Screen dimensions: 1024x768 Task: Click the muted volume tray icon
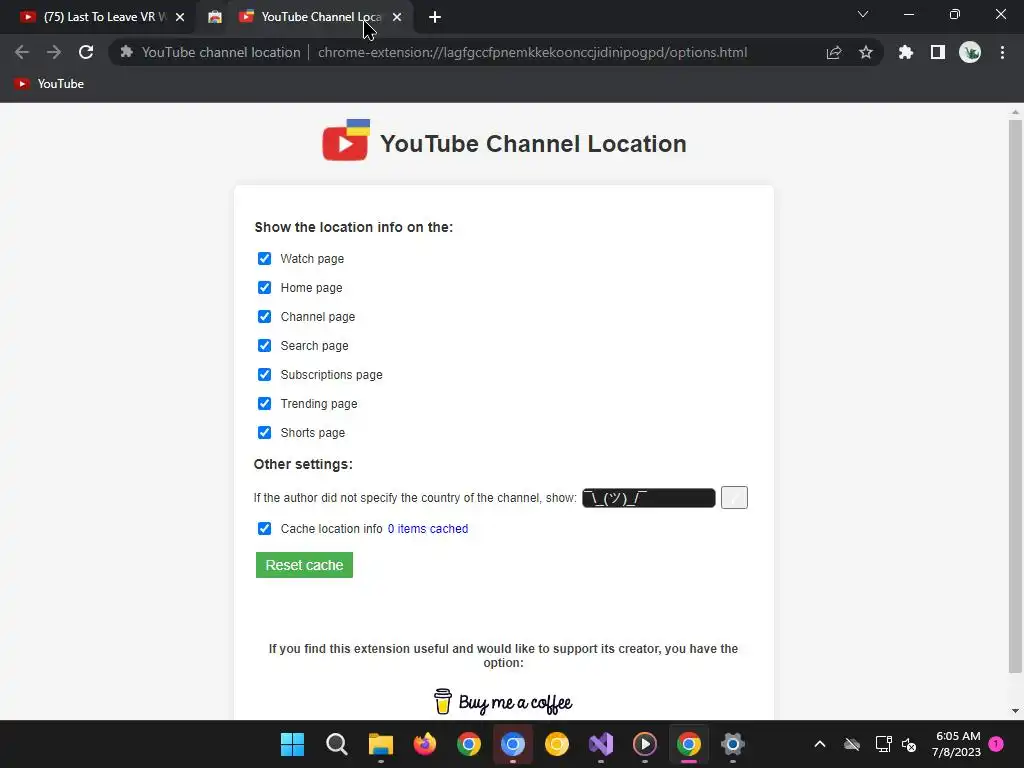[x=909, y=744]
